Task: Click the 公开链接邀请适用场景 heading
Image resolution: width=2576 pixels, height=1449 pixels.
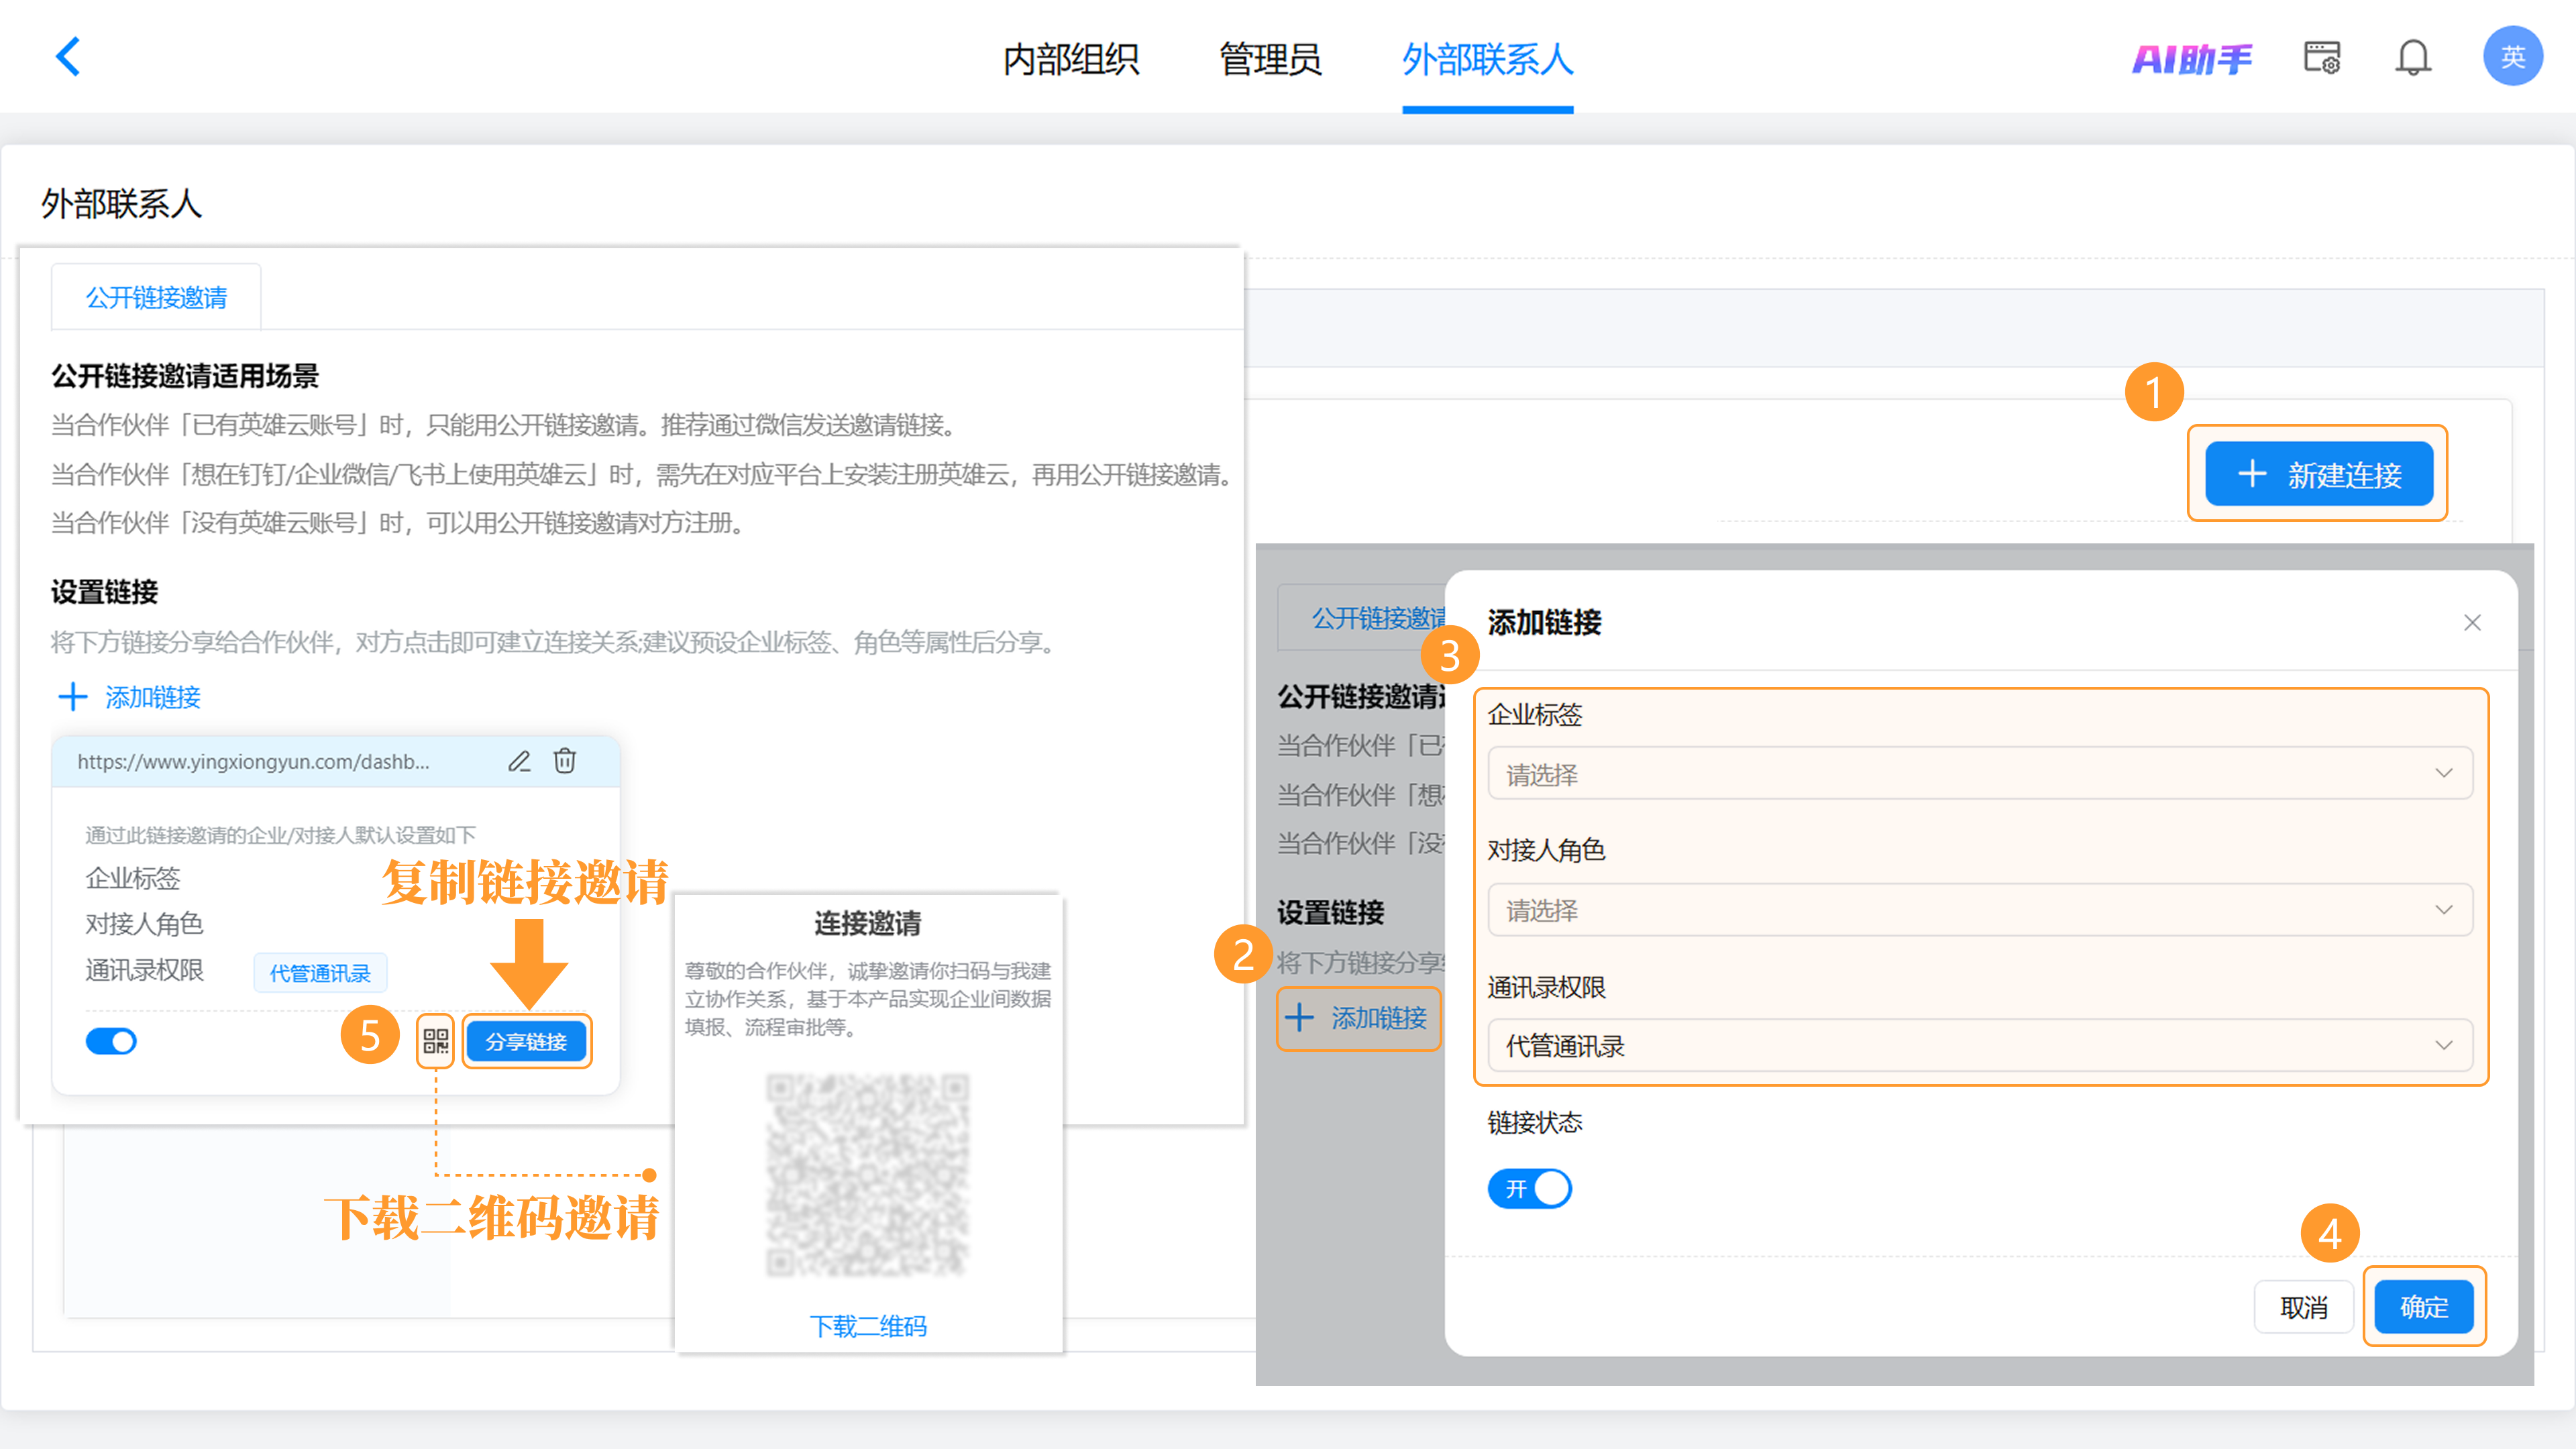Action: [185, 376]
